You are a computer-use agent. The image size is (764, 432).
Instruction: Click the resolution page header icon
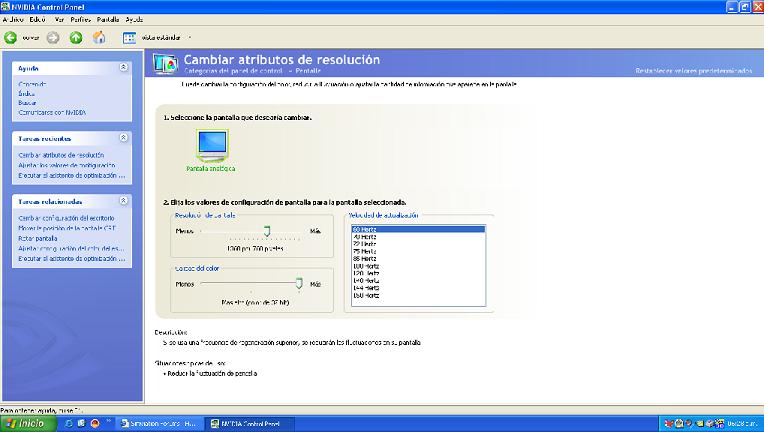165,64
